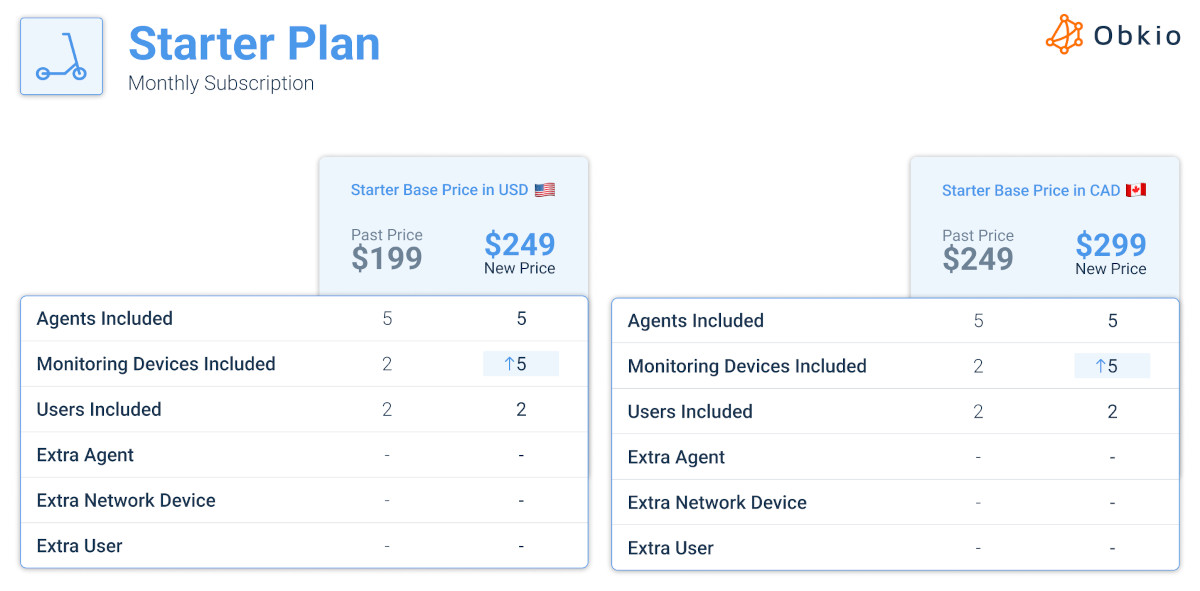Click the up arrow in USD Monitoring Devices

tap(508, 364)
